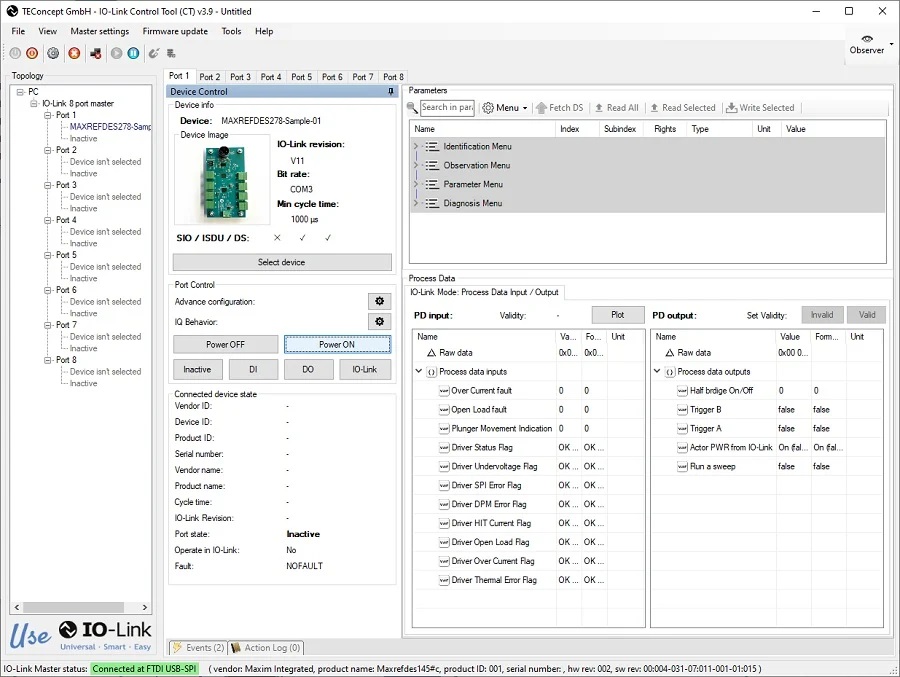Open the Observer role dropdown arrow
The image size is (900, 677).
pyautogui.click(x=891, y=44)
